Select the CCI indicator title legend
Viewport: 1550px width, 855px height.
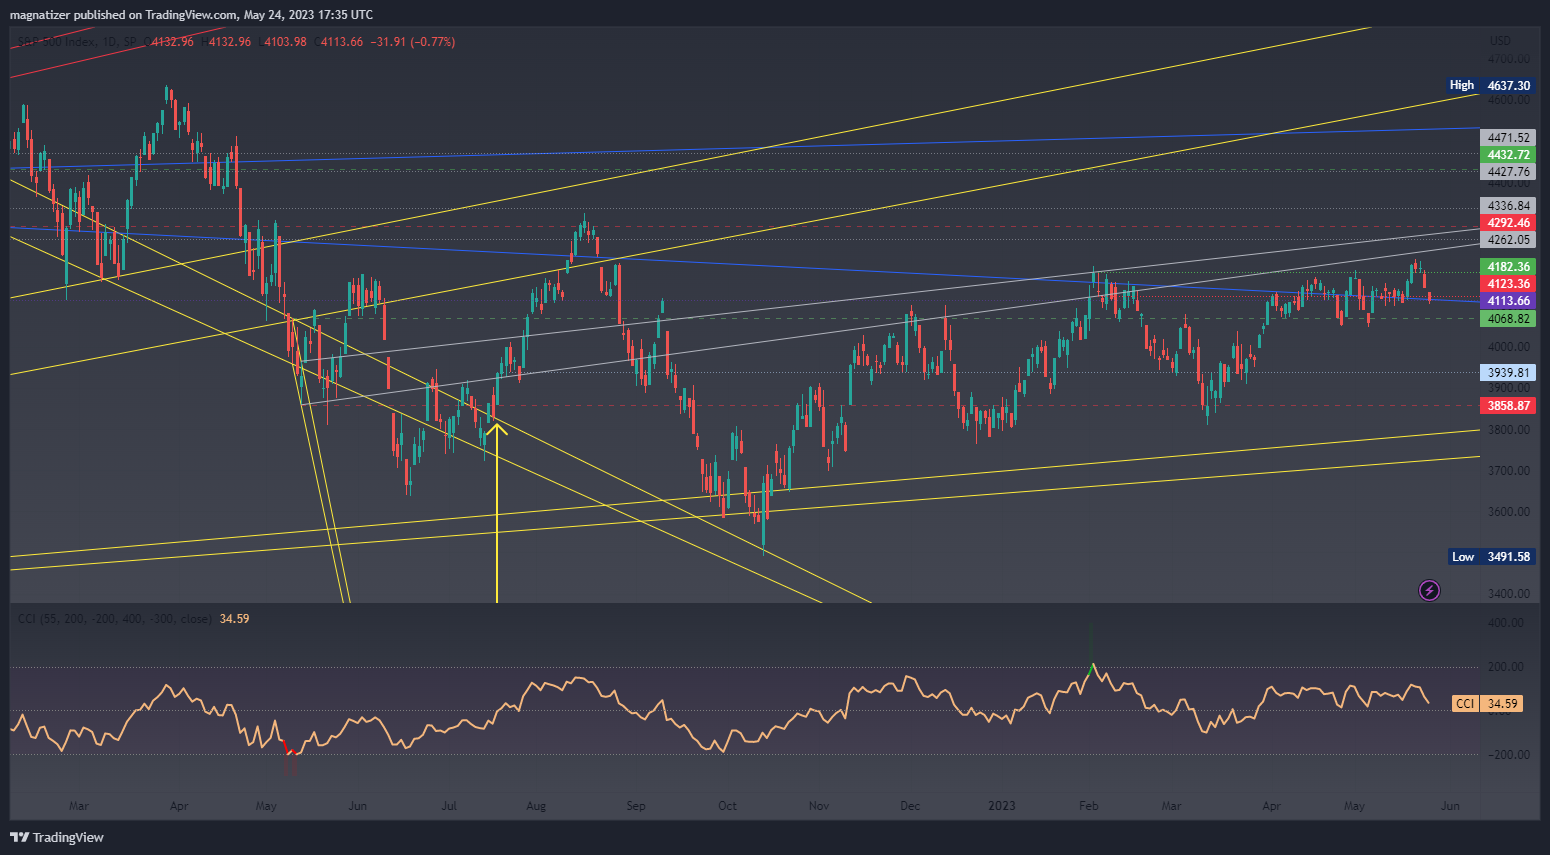pyautogui.click(x=114, y=619)
